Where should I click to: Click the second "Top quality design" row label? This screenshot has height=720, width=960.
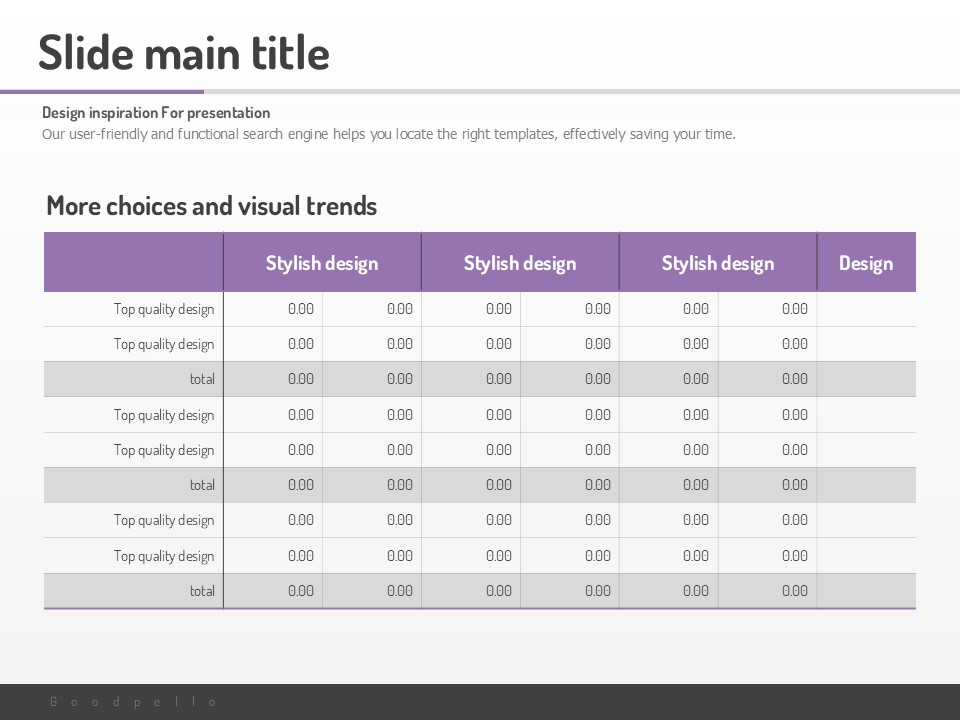tap(164, 344)
